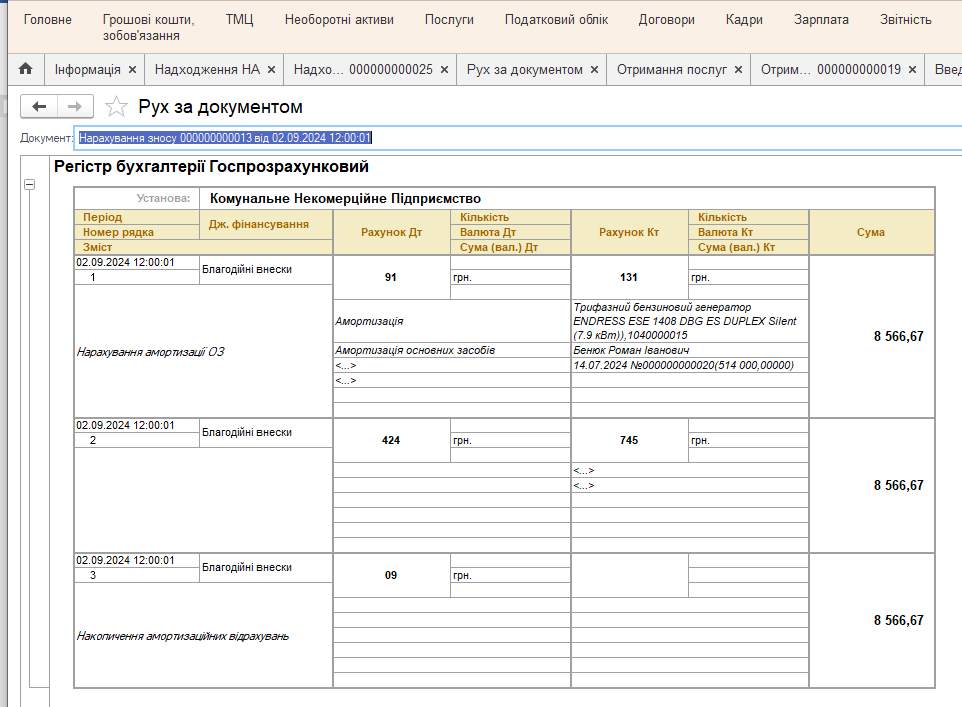Click the Home icon tab

pos(25,69)
